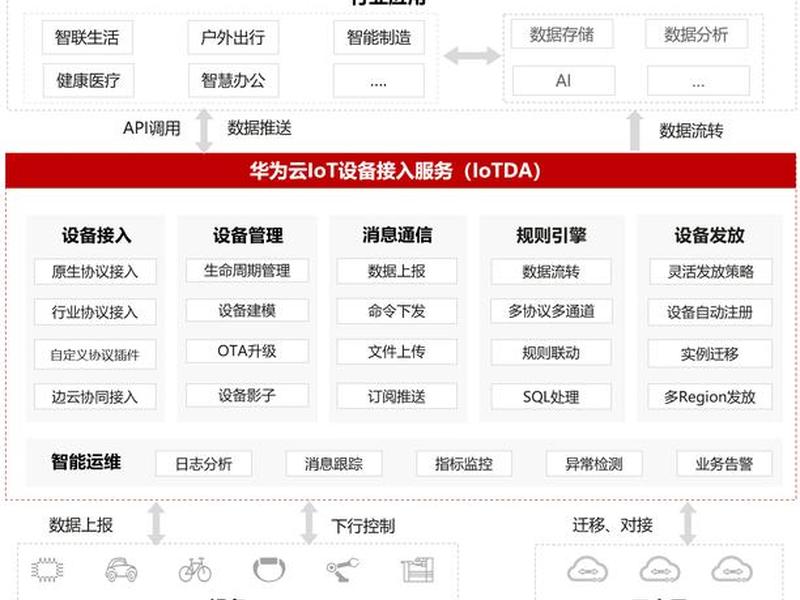The height and width of the screenshot is (600, 800).
Task: Click the 多协议多通道 box
Action: coord(551,311)
